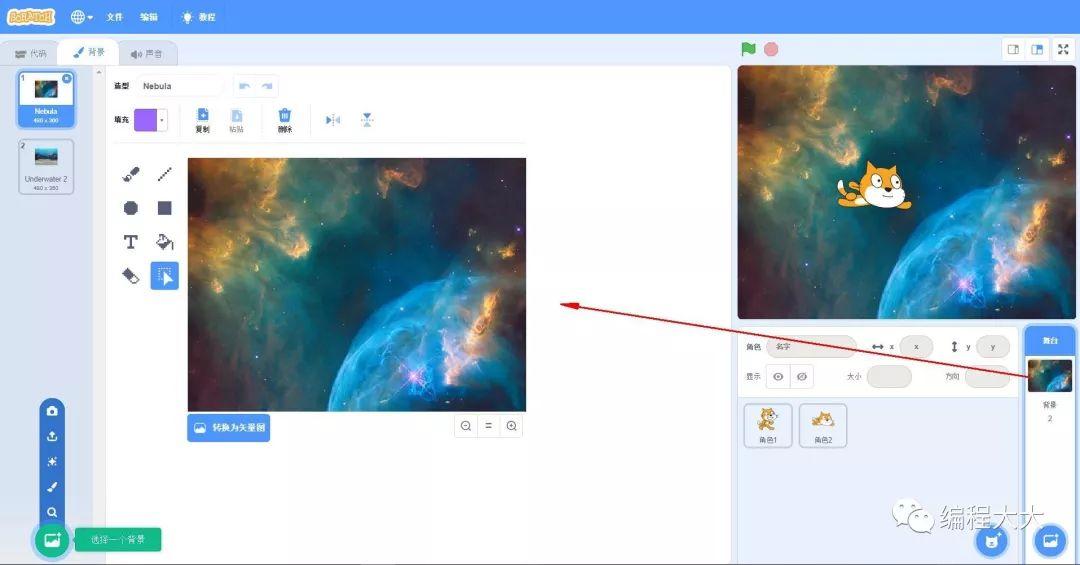1080x565 pixels.
Task: Click the paint new backdrop brush icon
Action: [x=52, y=487]
